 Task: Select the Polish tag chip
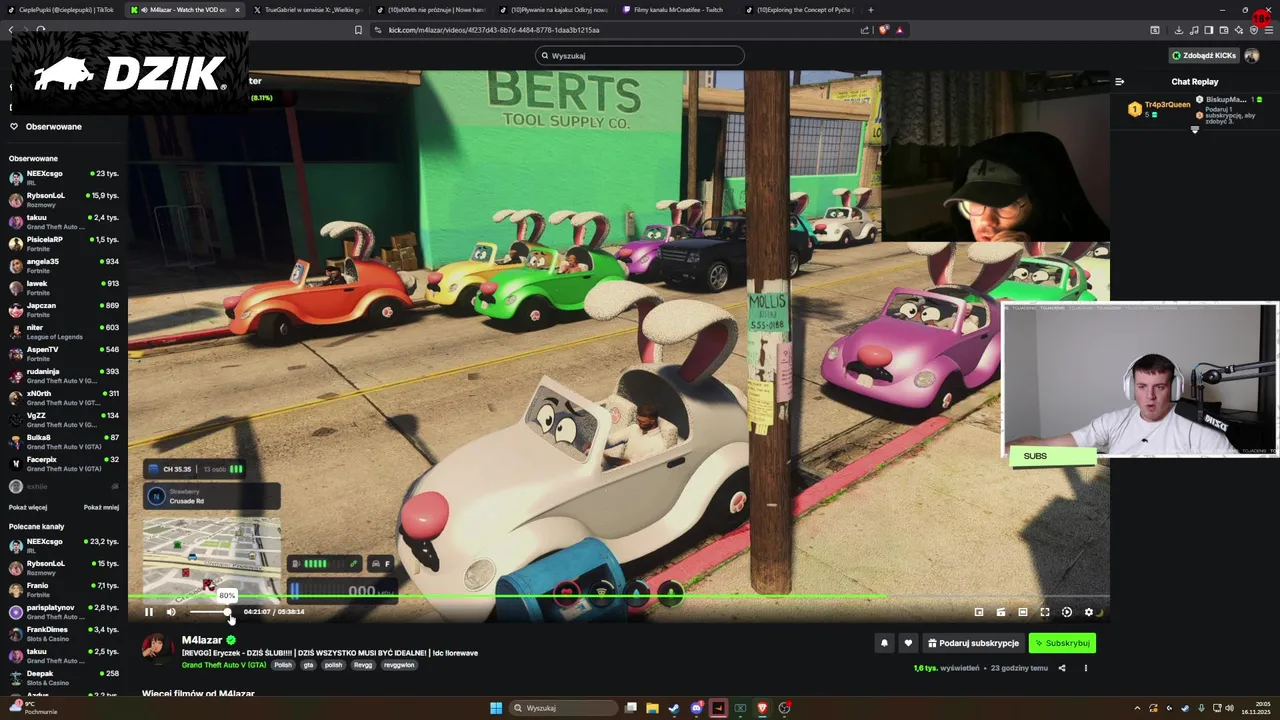[283, 665]
